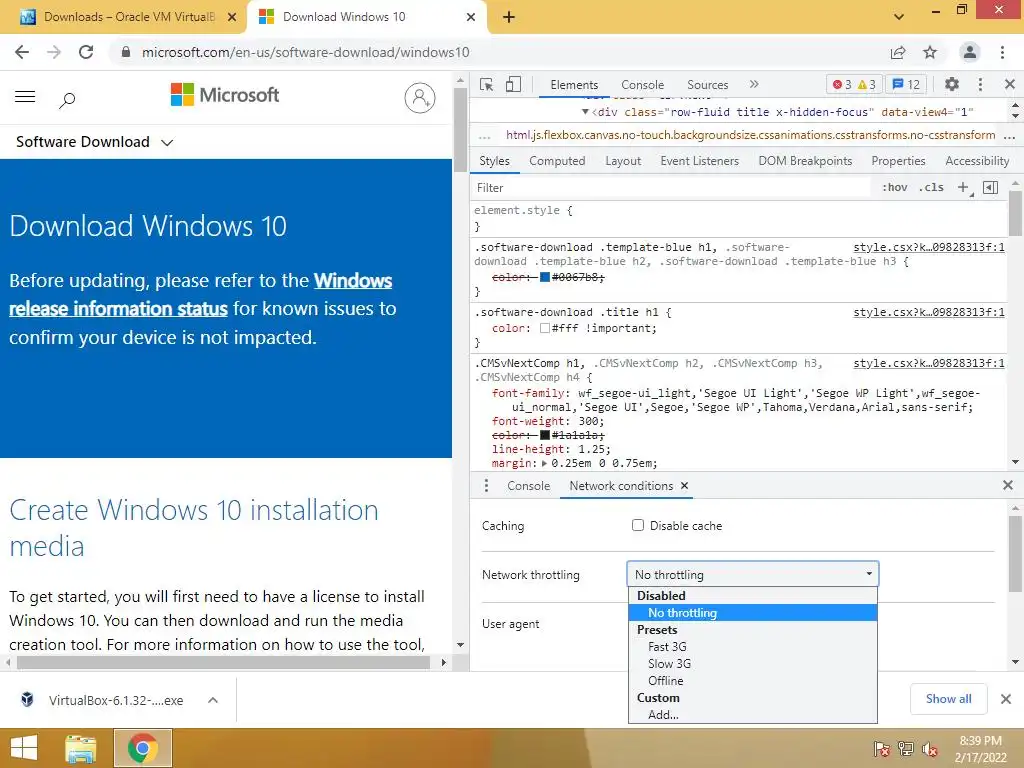The width and height of the screenshot is (1024, 768).
Task: Sign in via the account icon
Action: (420, 98)
